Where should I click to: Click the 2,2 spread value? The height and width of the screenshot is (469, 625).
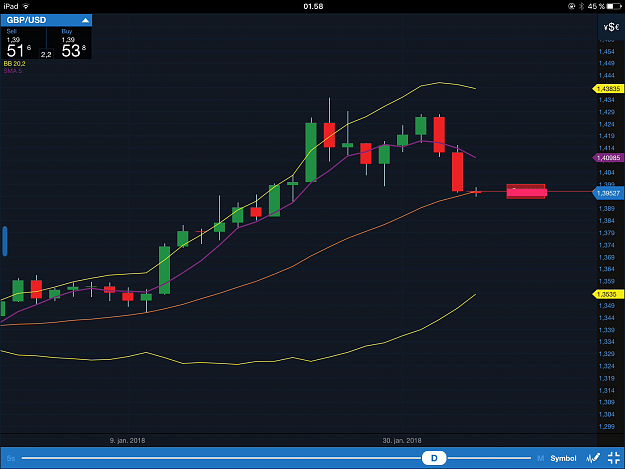tap(46, 55)
